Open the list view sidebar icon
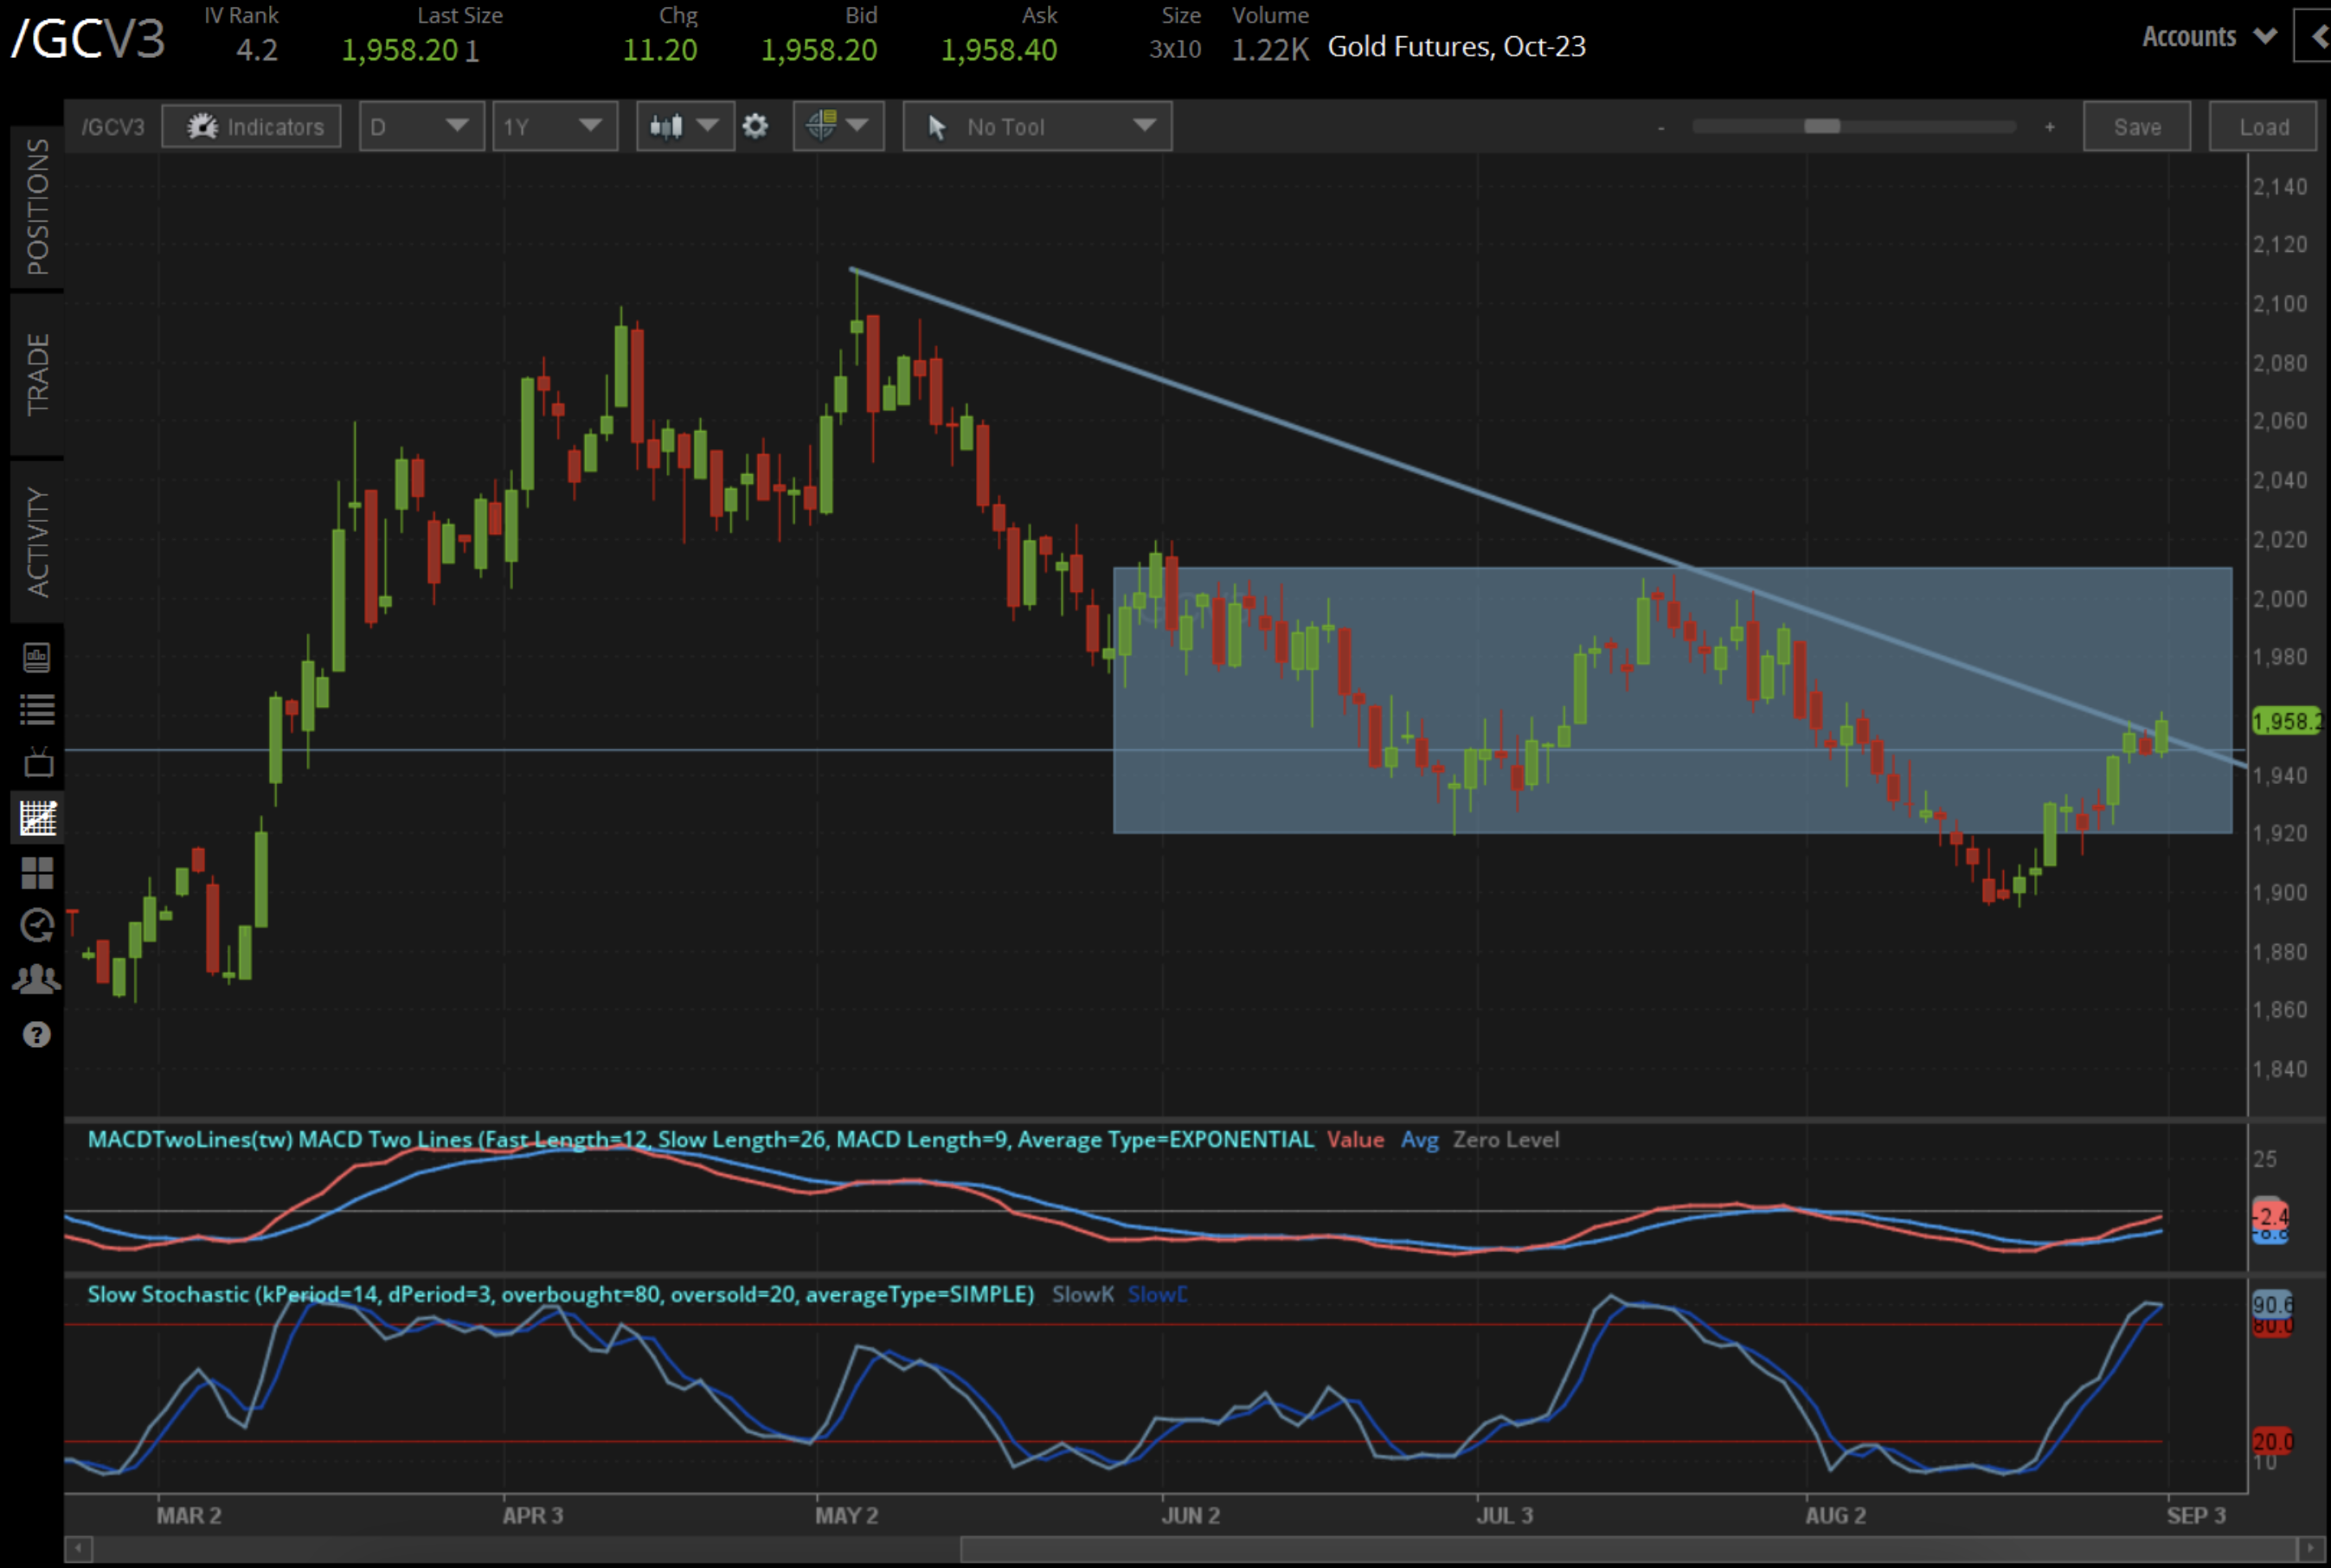This screenshot has width=2331, height=1568. pyautogui.click(x=37, y=709)
